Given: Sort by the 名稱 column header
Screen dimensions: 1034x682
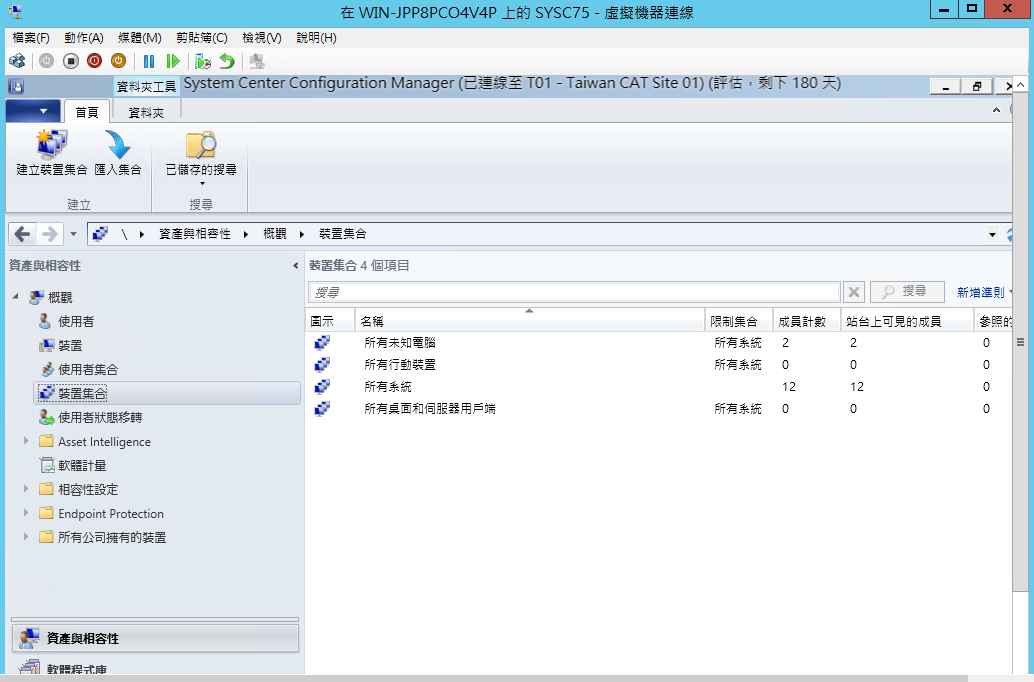Looking at the screenshot, I should [x=530, y=321].
